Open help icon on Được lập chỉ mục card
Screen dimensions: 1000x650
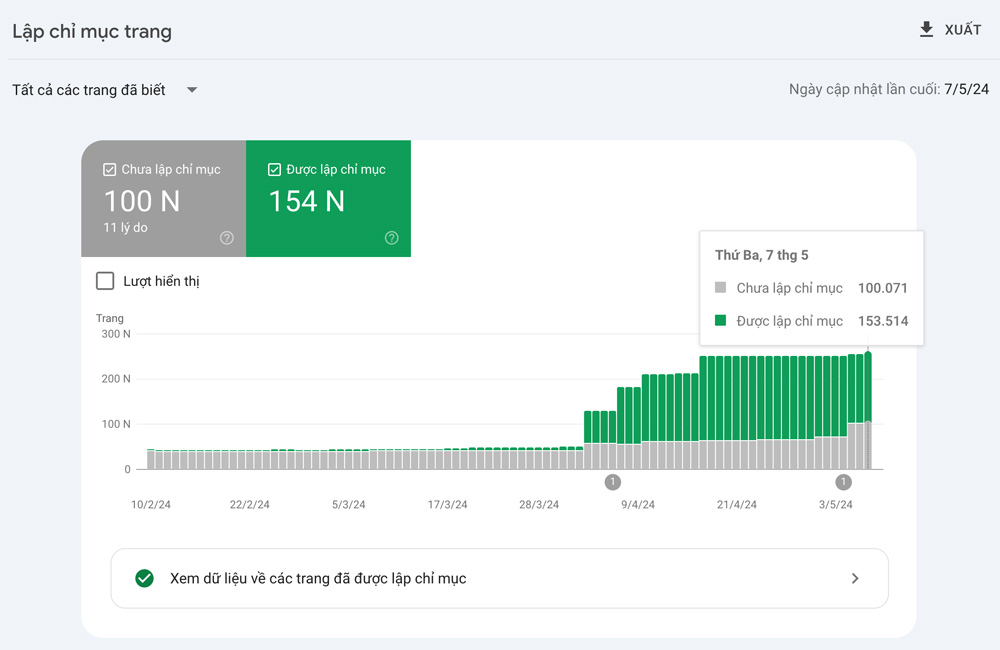pyautogui.click(x=391, y=238)
